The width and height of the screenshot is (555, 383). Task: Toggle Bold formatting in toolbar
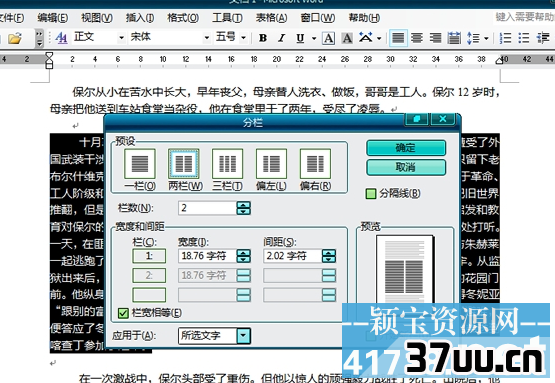[x=263, y=38]
